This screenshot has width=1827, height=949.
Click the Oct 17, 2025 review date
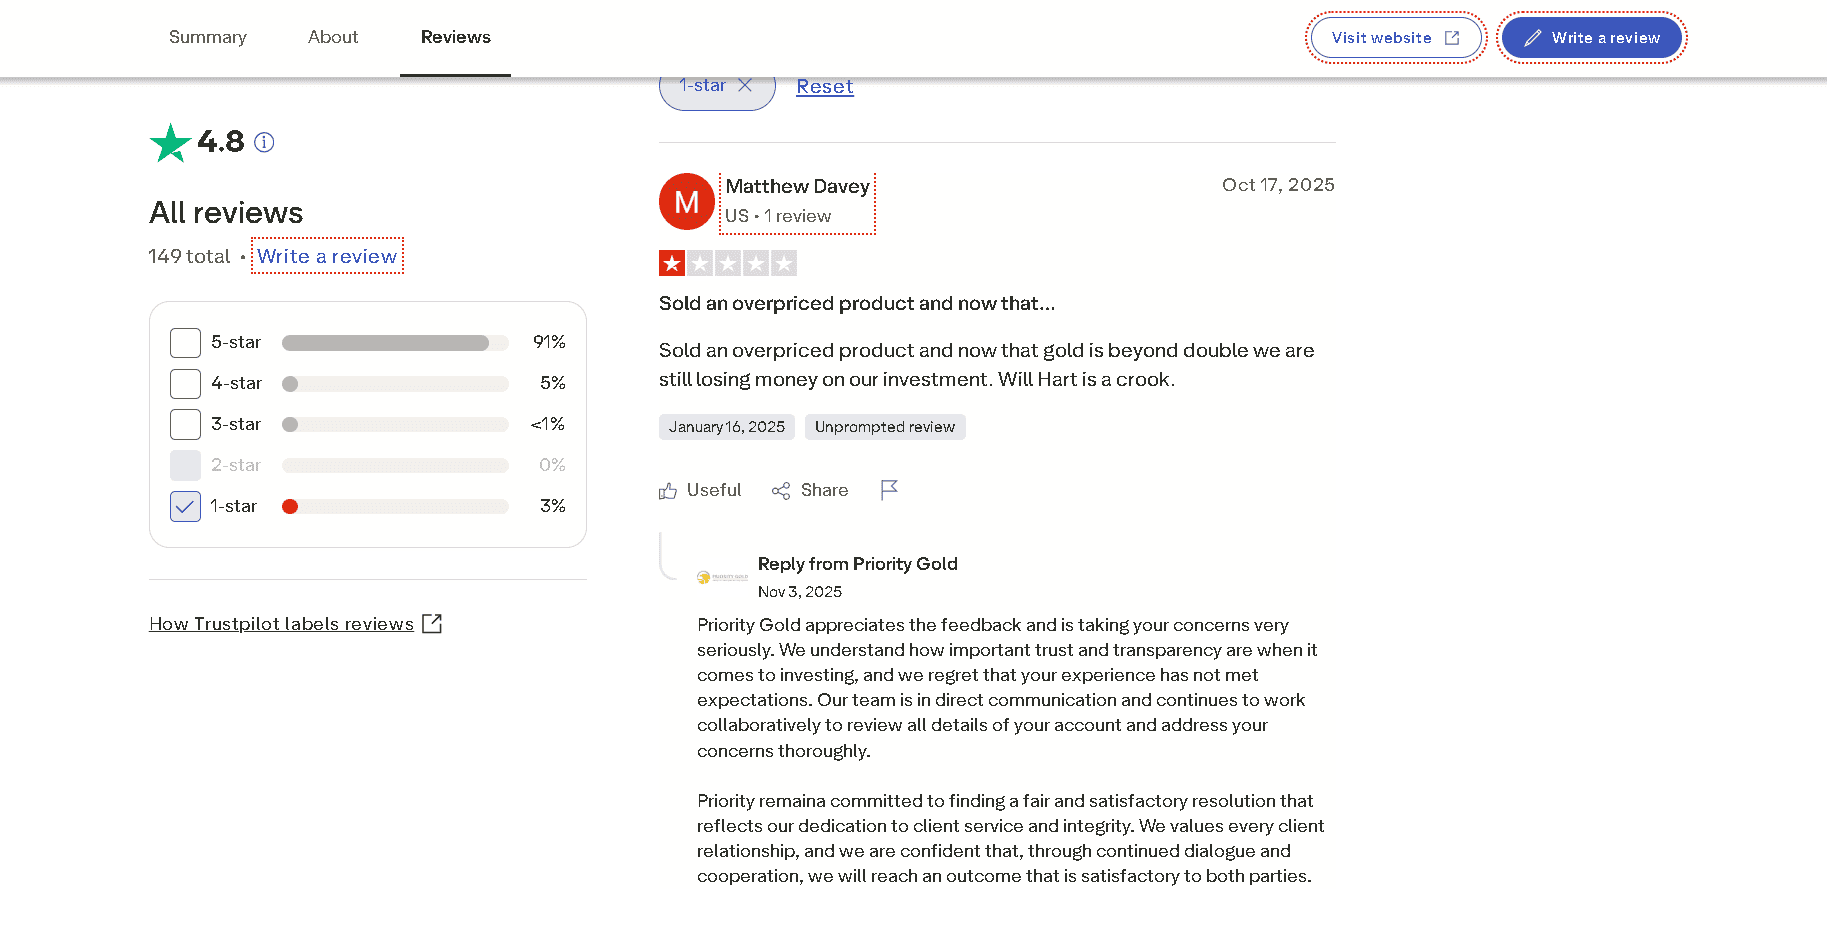(1278, 185)
